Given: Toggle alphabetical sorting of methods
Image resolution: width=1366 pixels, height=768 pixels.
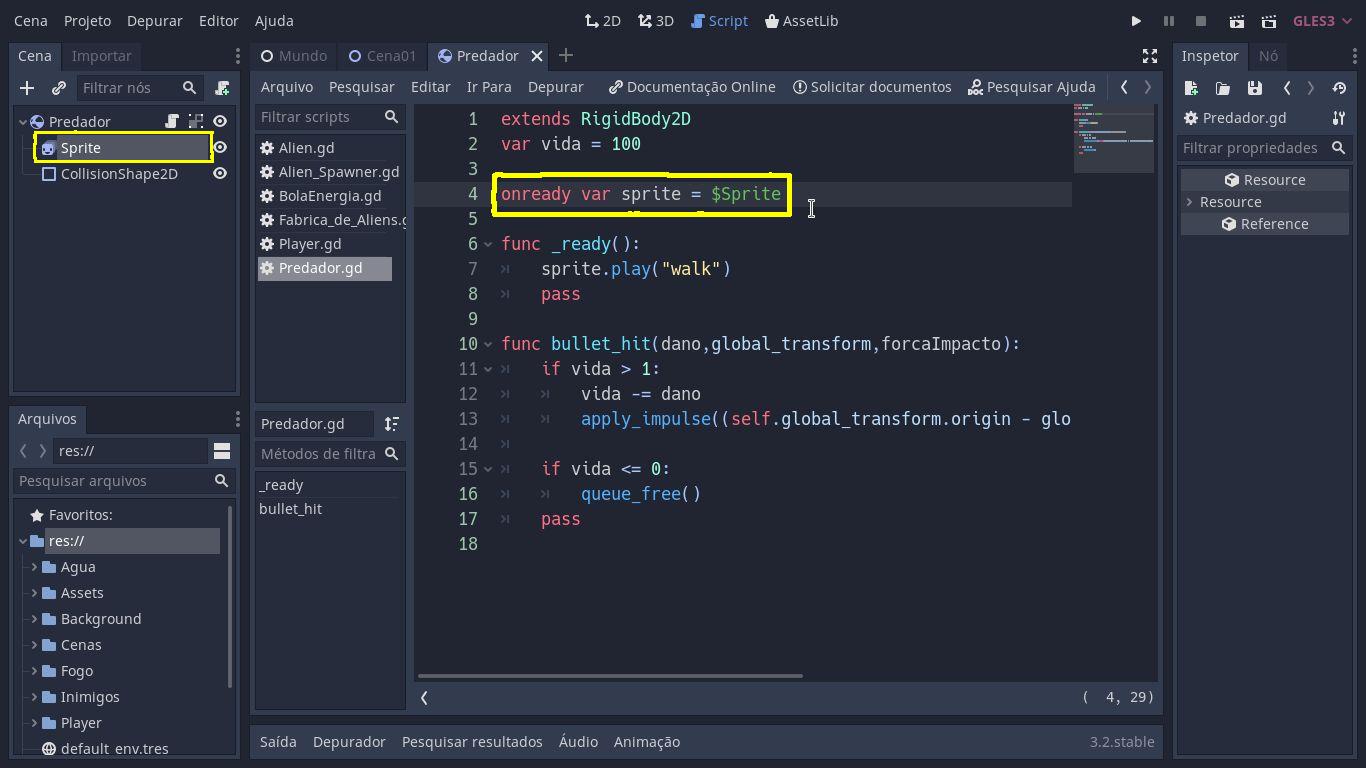Looking at the screenshot, I should pos(392,424).
